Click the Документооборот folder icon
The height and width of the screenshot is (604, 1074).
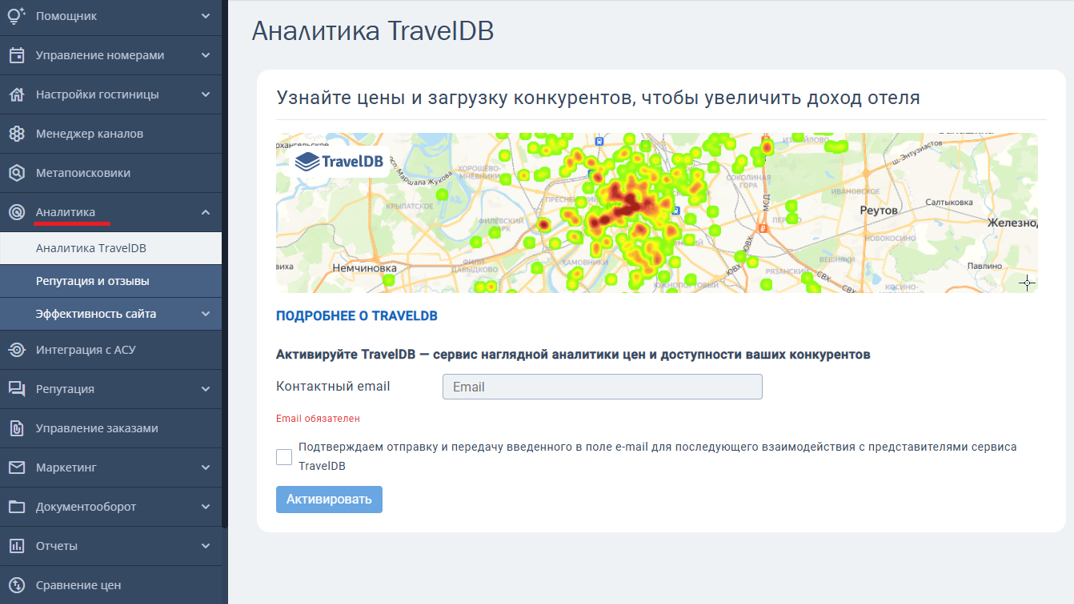(x=16, y=507)
